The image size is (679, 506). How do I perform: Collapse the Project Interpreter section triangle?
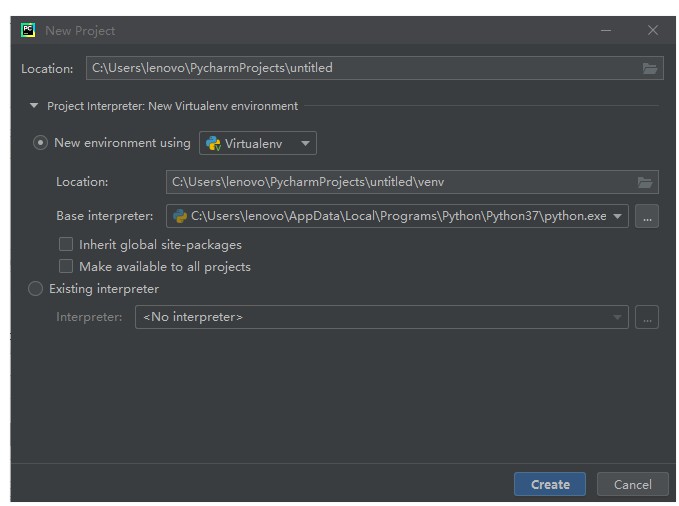point(34,105)
